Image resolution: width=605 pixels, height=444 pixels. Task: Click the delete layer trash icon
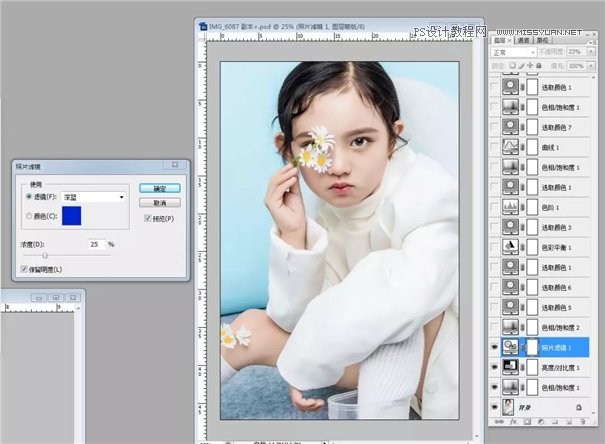point(585,424)
